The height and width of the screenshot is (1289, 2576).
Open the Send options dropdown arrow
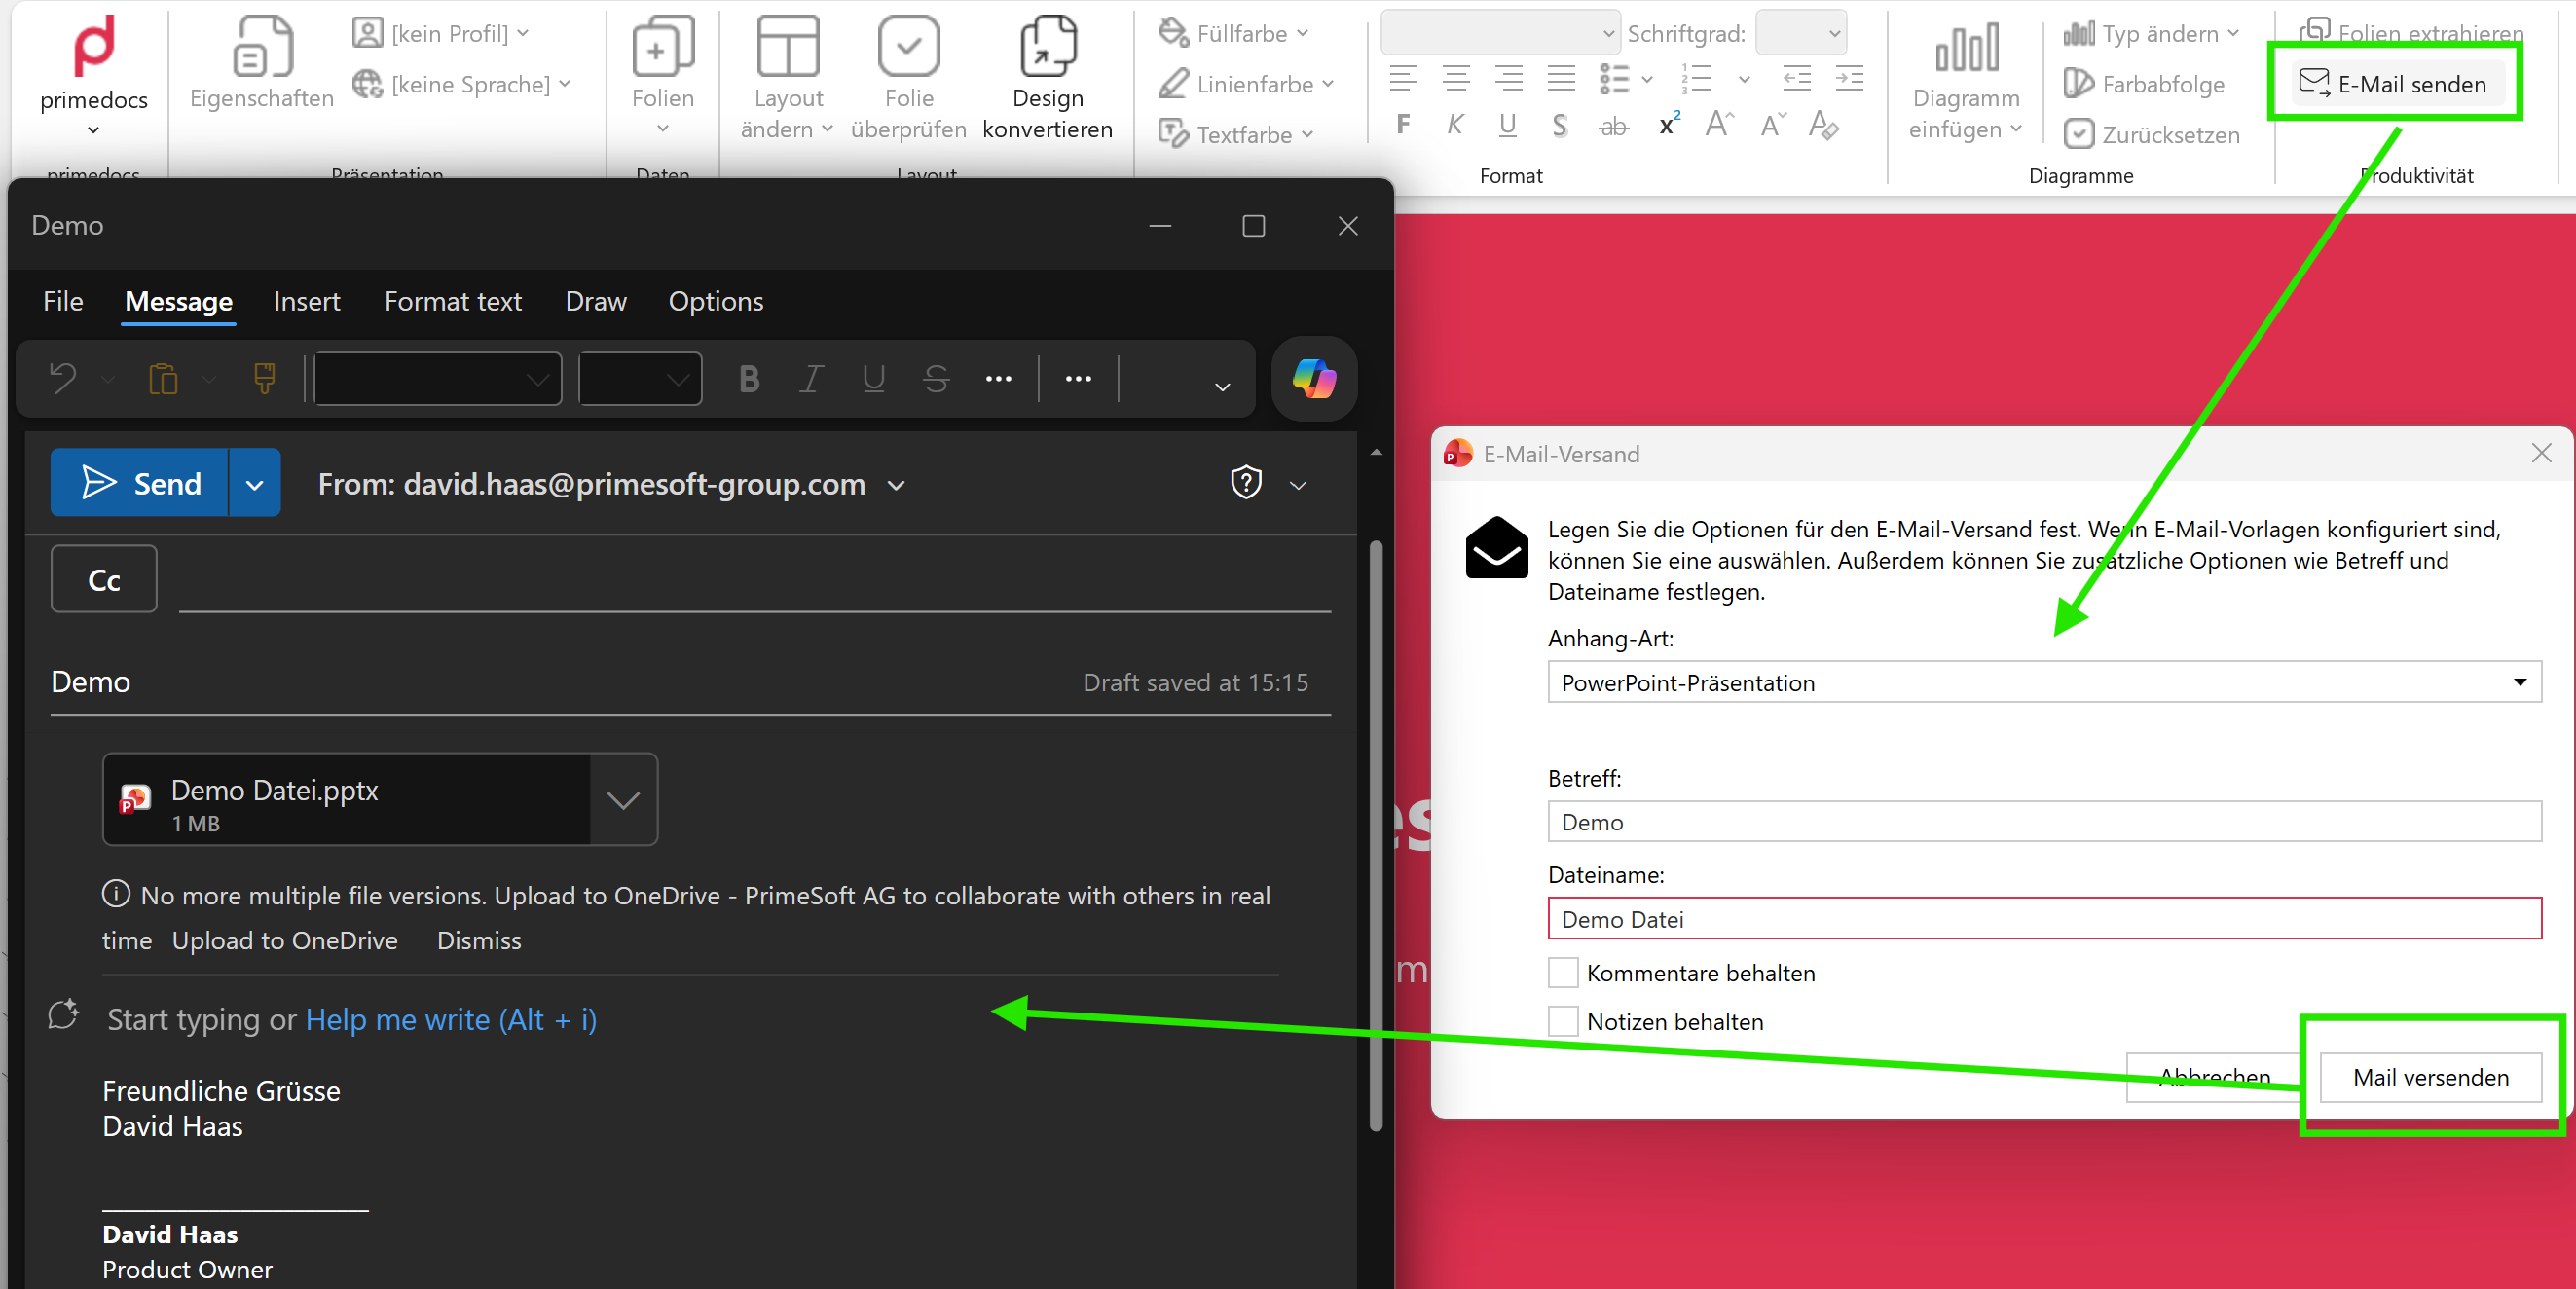point(255,483)
